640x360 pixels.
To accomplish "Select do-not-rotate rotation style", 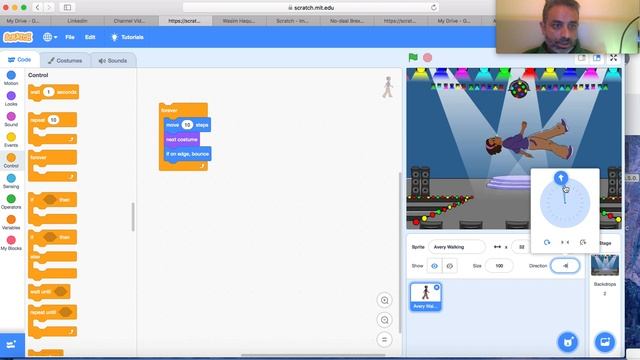I will [x=583, y=242].
